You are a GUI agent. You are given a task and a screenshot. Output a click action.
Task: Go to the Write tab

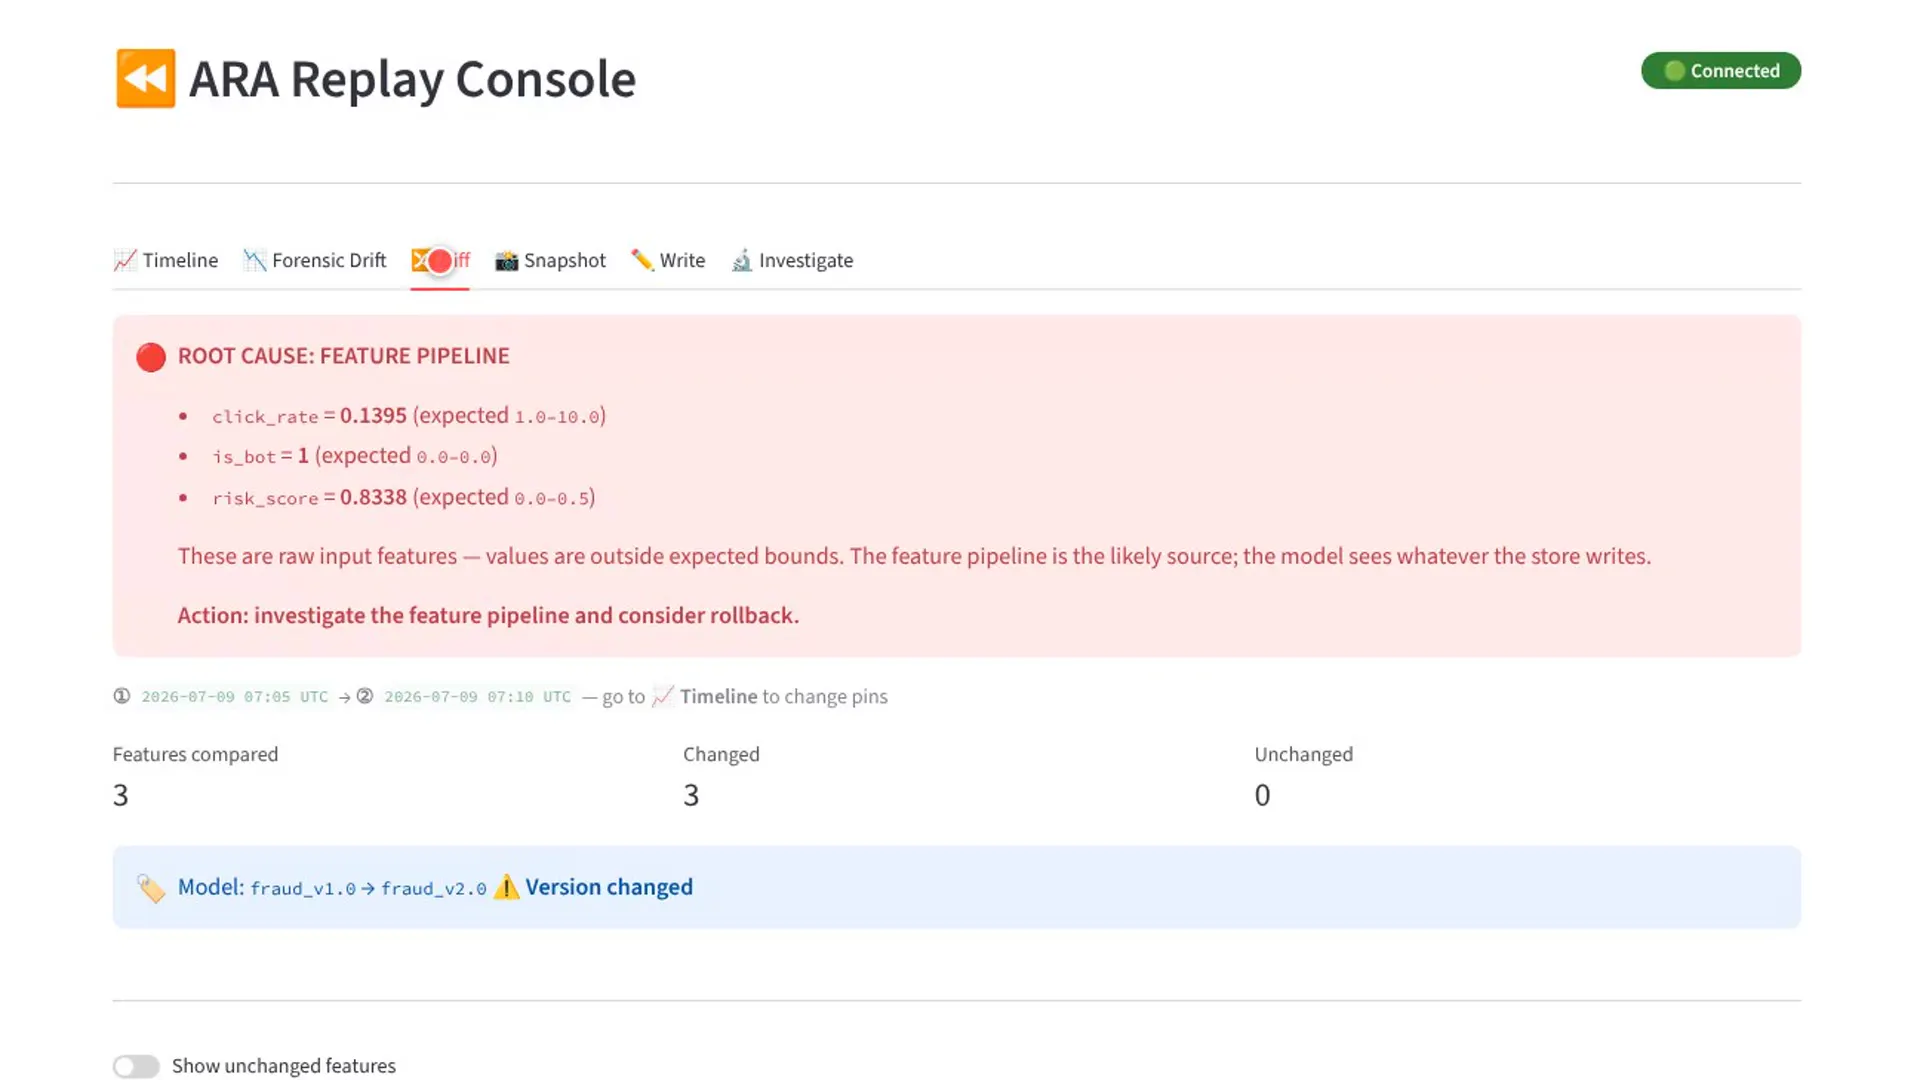[x=668, y=260]
